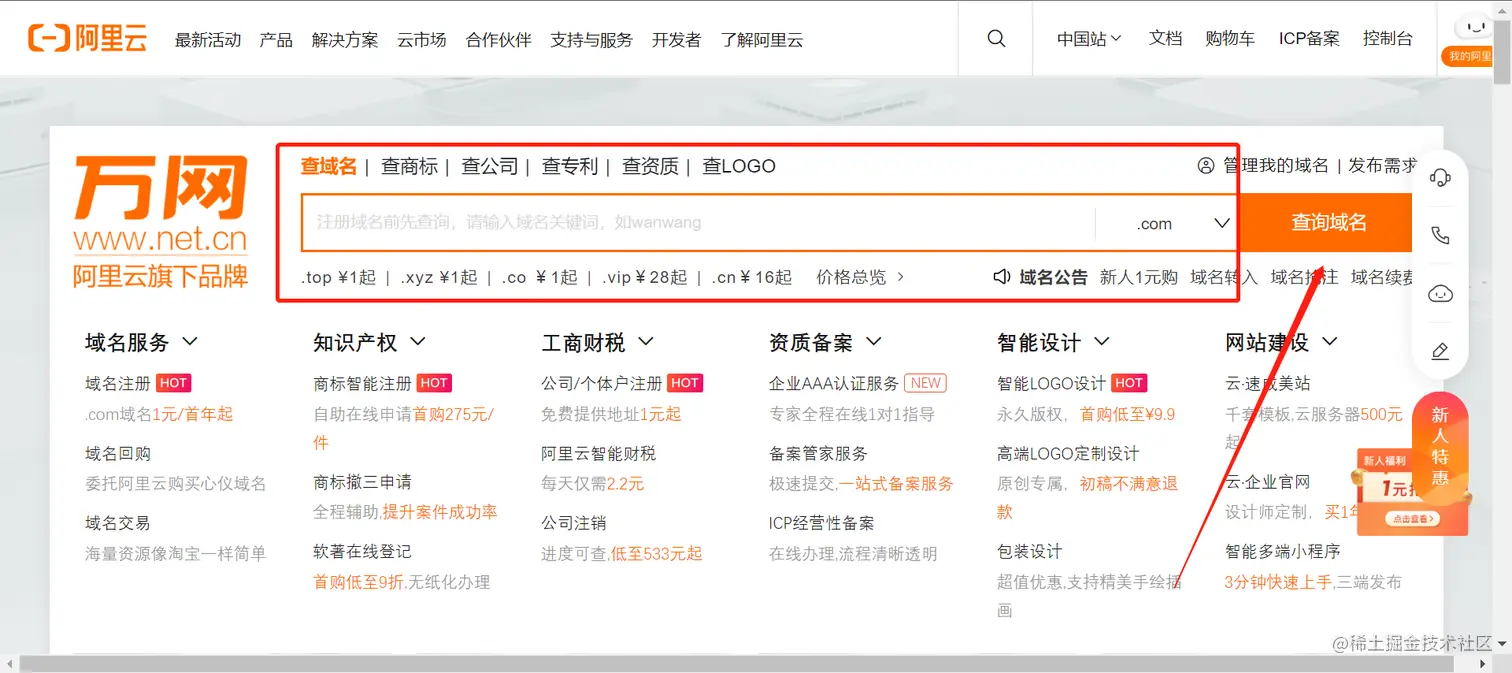
Task: Click the cloud robot assistant icon
Action: click(x=1440, y=293)
